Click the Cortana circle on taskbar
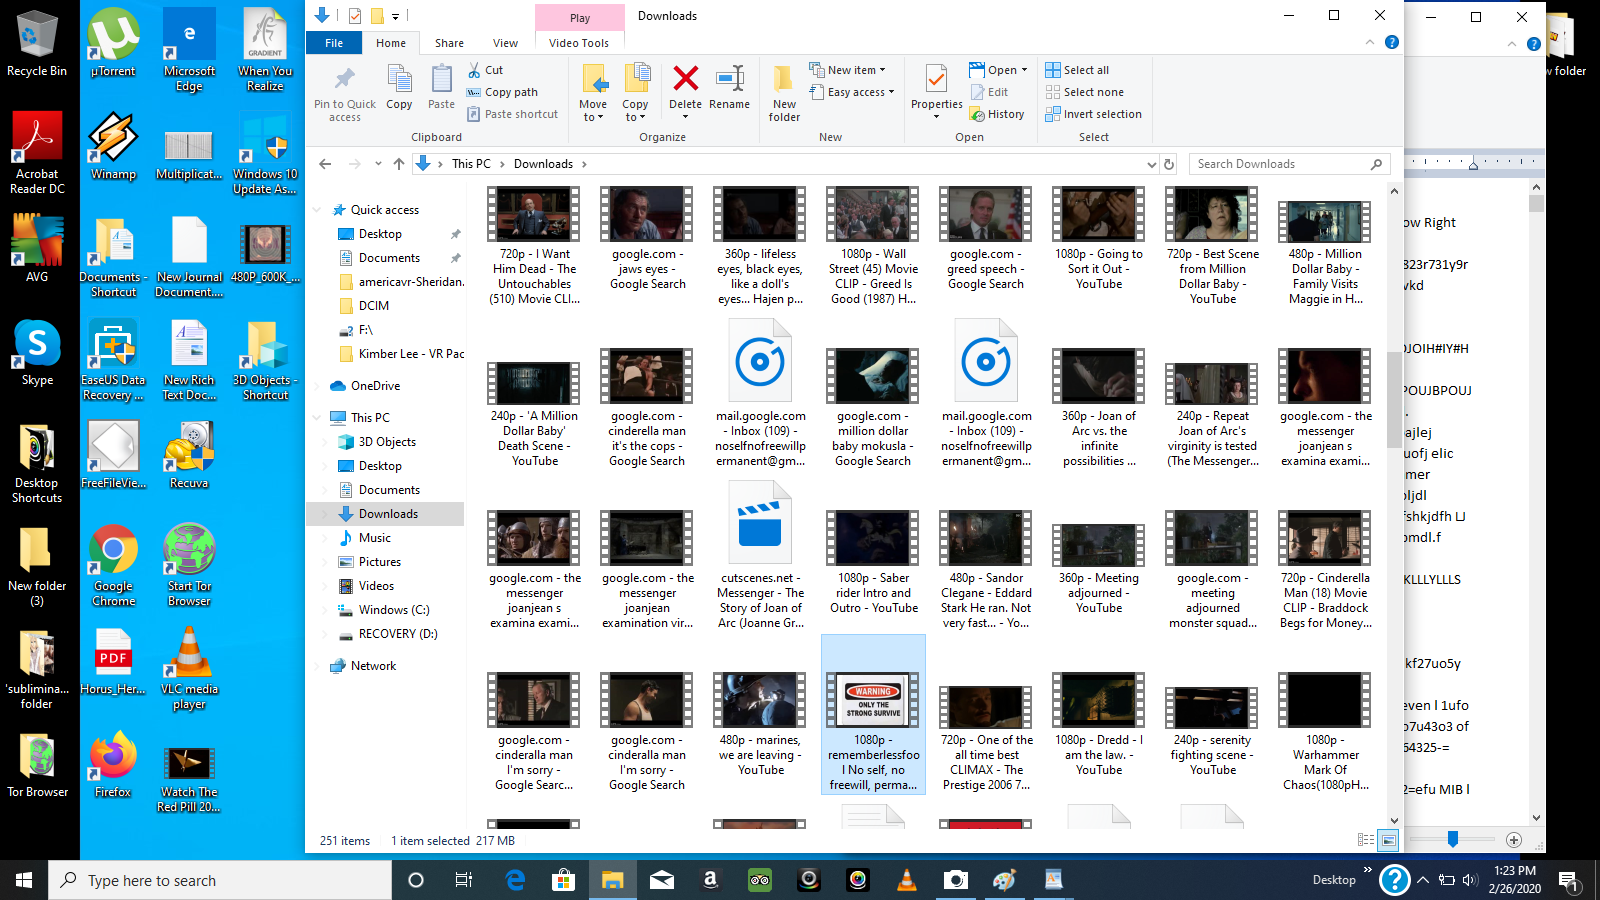 [416, 880]
